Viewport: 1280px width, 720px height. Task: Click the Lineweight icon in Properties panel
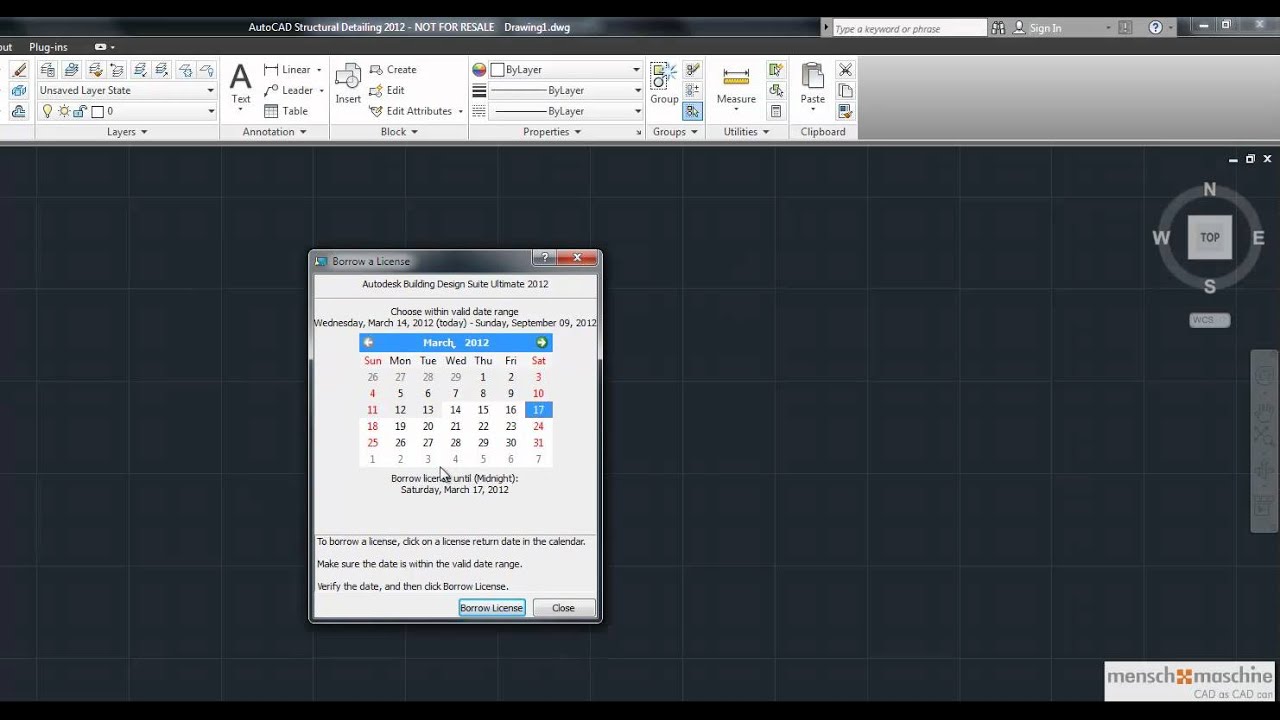point(479,90)
